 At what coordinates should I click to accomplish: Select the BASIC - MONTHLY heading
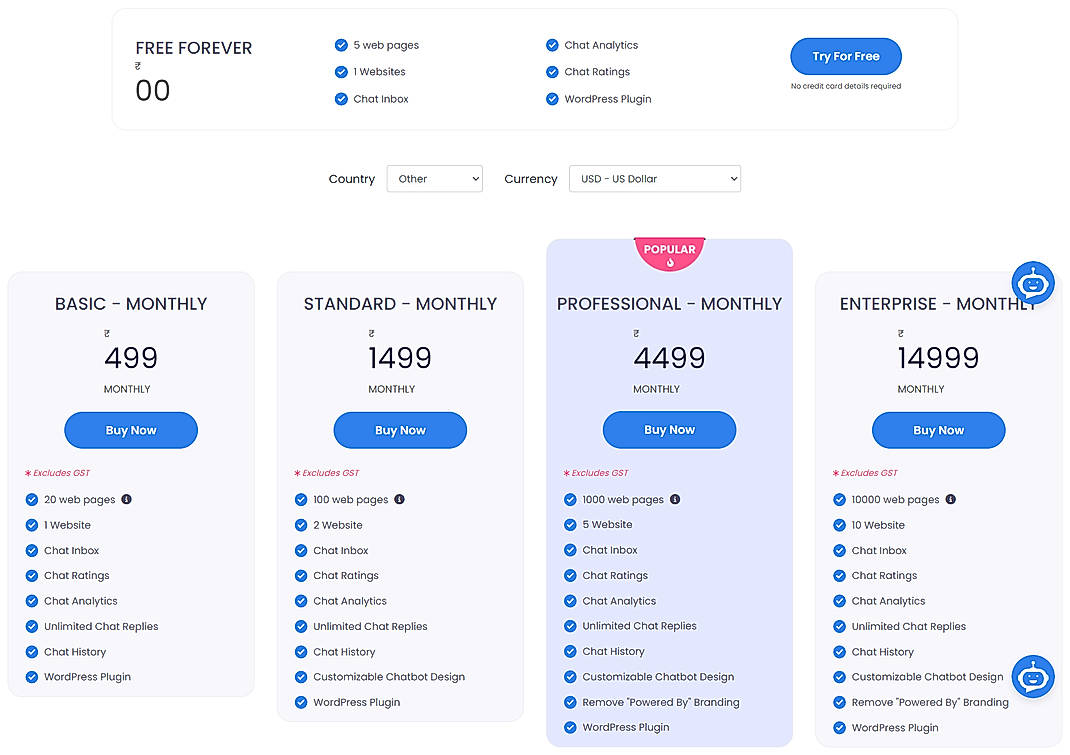(x=131, y=304)
